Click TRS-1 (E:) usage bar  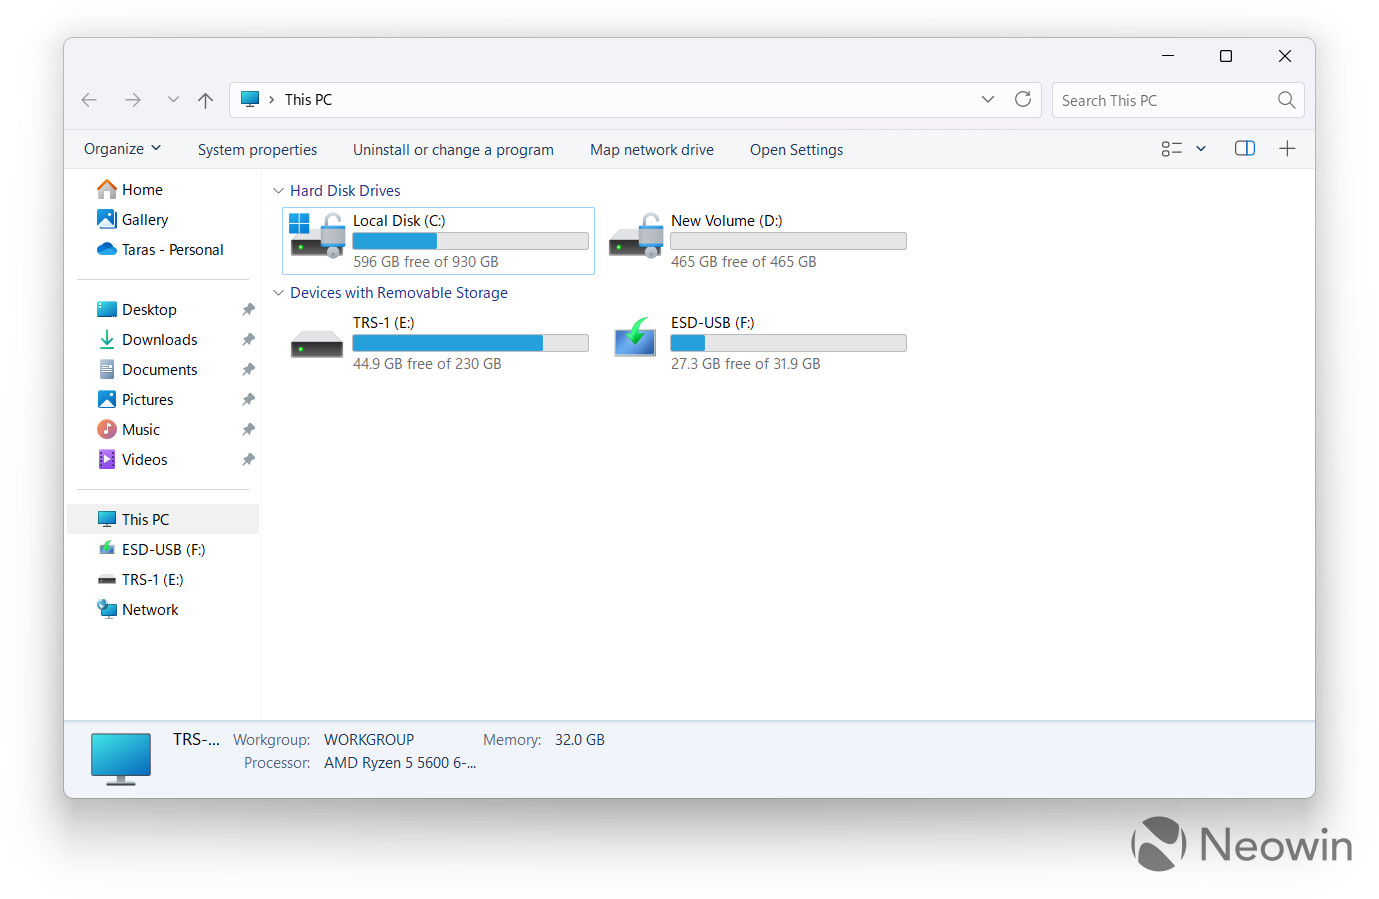(x=470, y=343)
